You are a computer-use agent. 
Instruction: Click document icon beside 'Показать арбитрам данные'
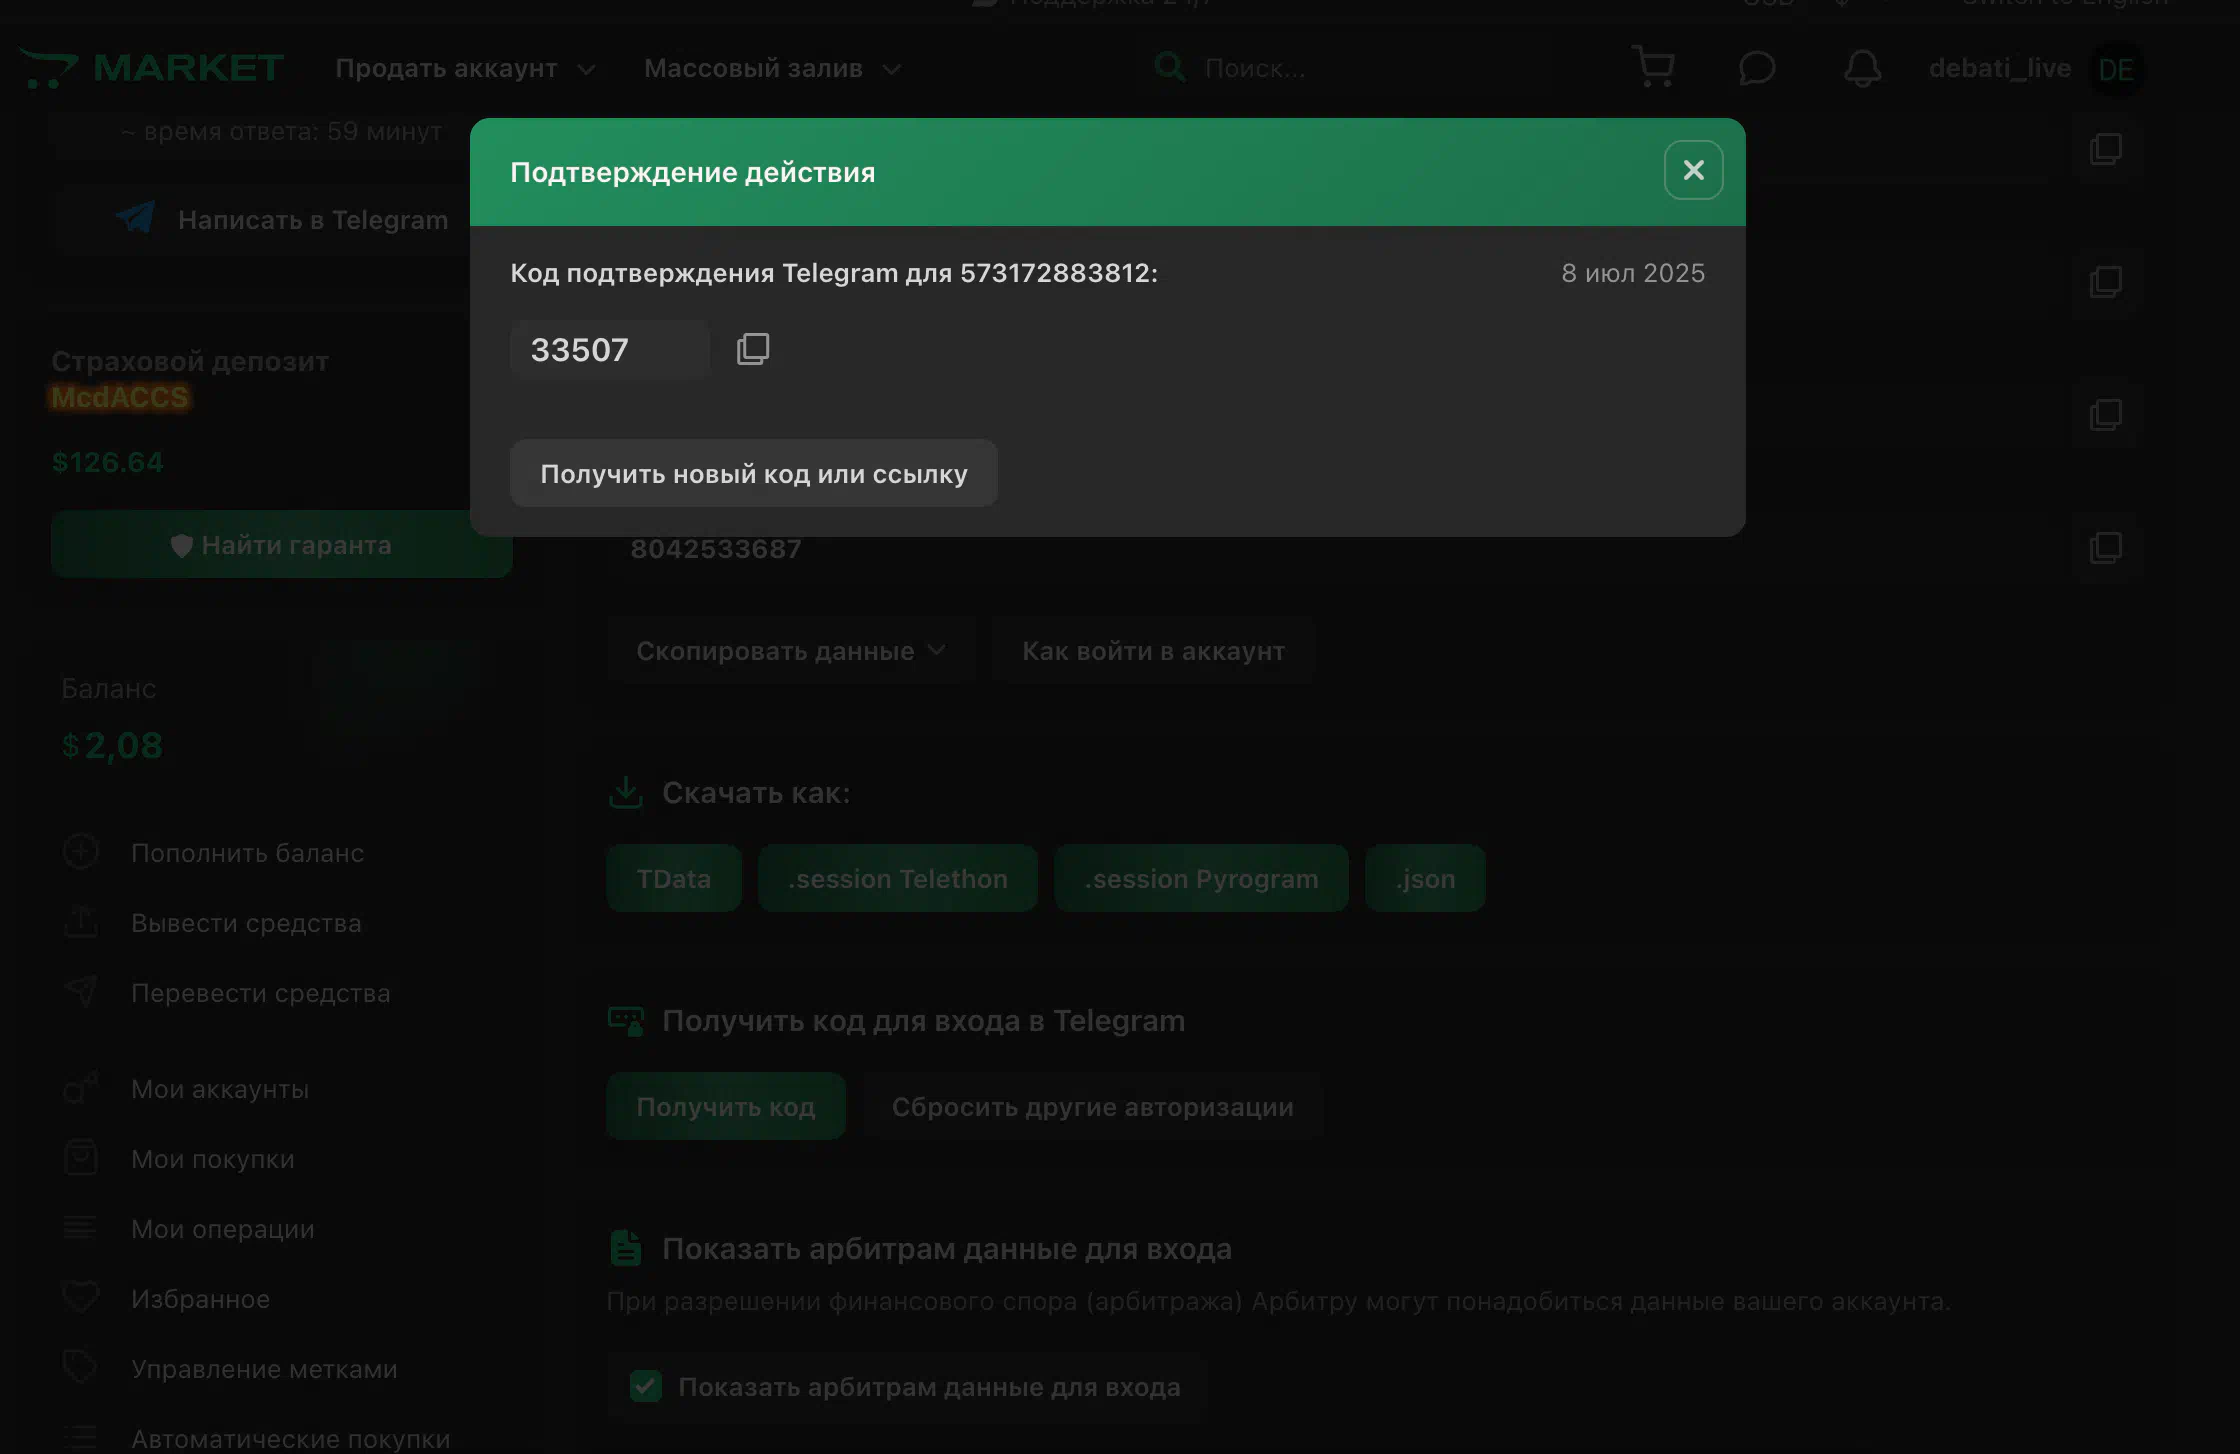tap(626, 1248)
